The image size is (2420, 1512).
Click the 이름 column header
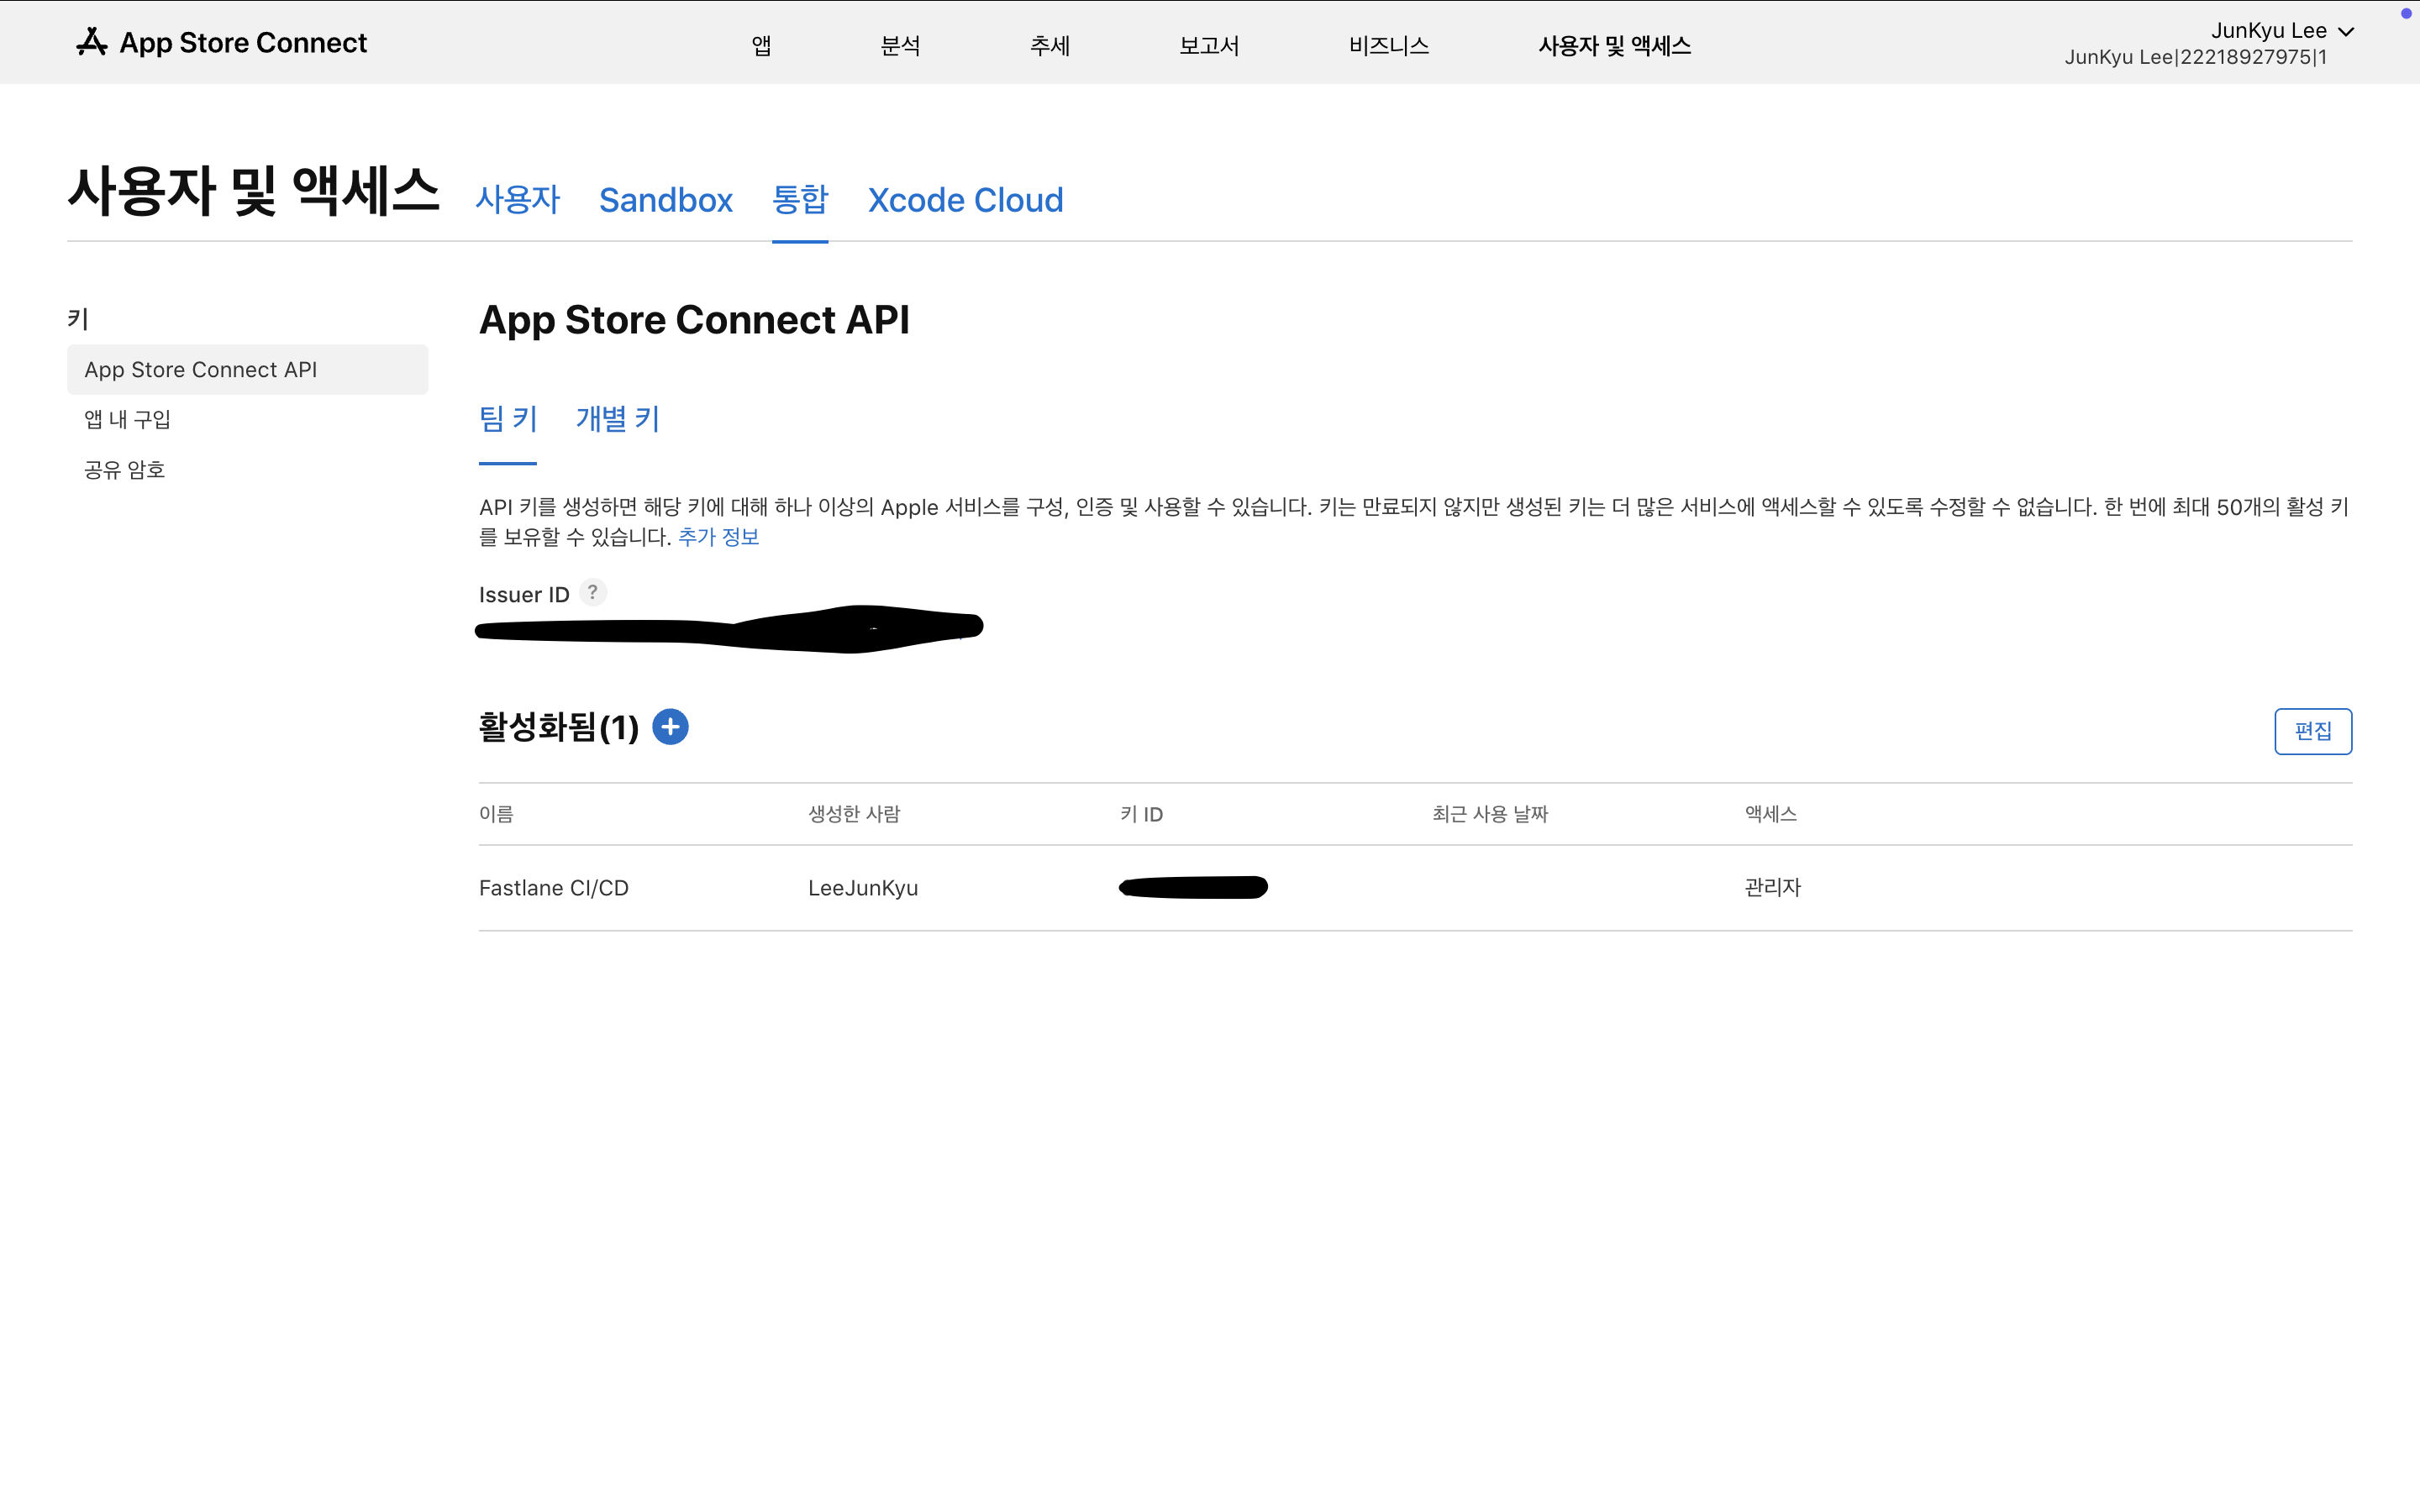[496, 814]
